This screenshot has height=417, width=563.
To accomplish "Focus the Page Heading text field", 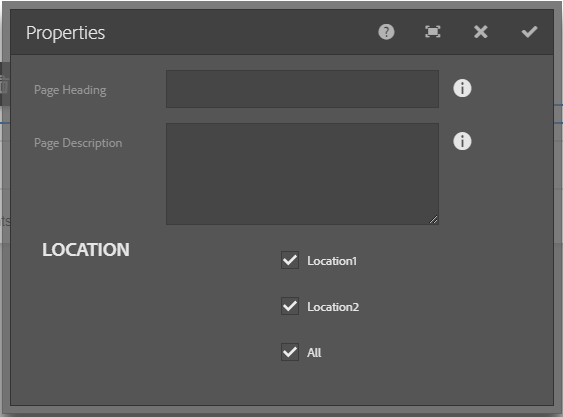I will click(302, 89).
